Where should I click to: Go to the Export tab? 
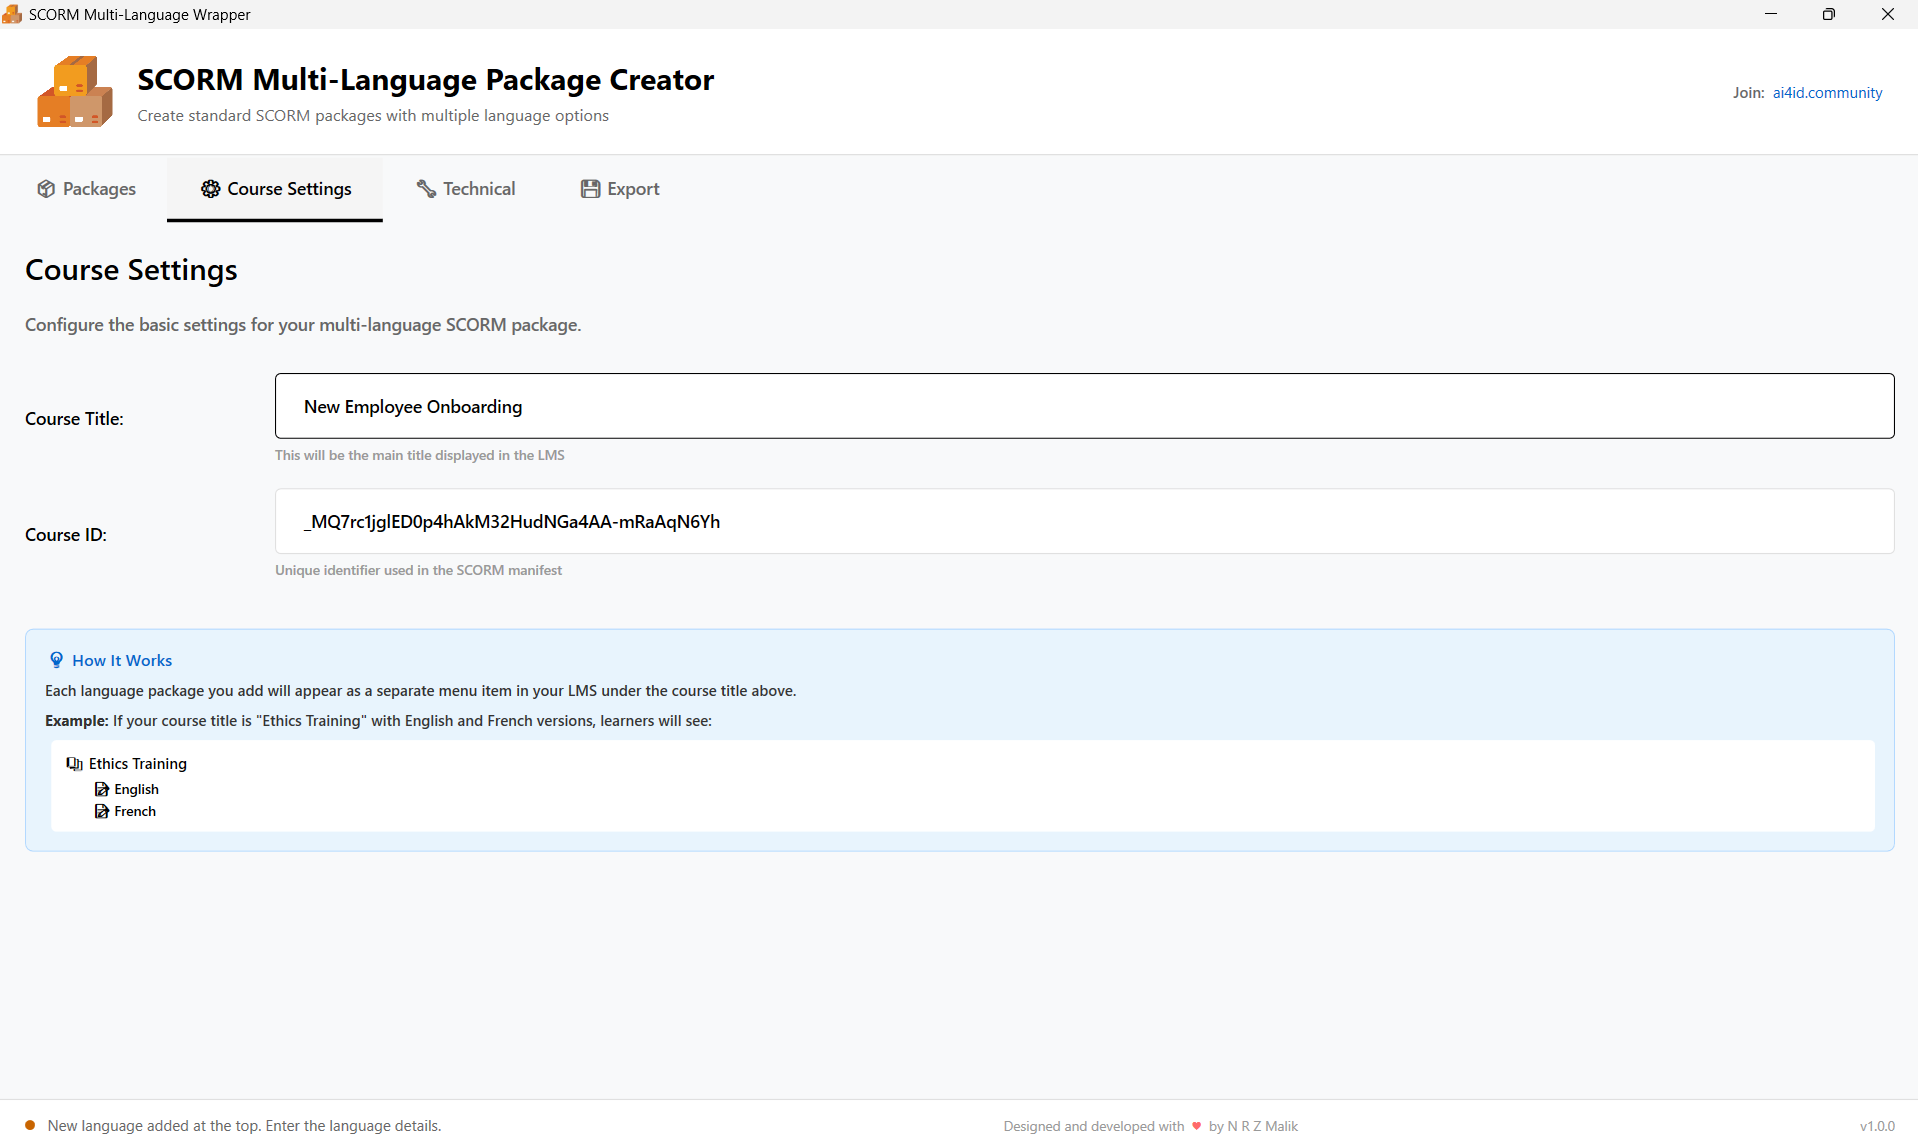pos(620,189)
